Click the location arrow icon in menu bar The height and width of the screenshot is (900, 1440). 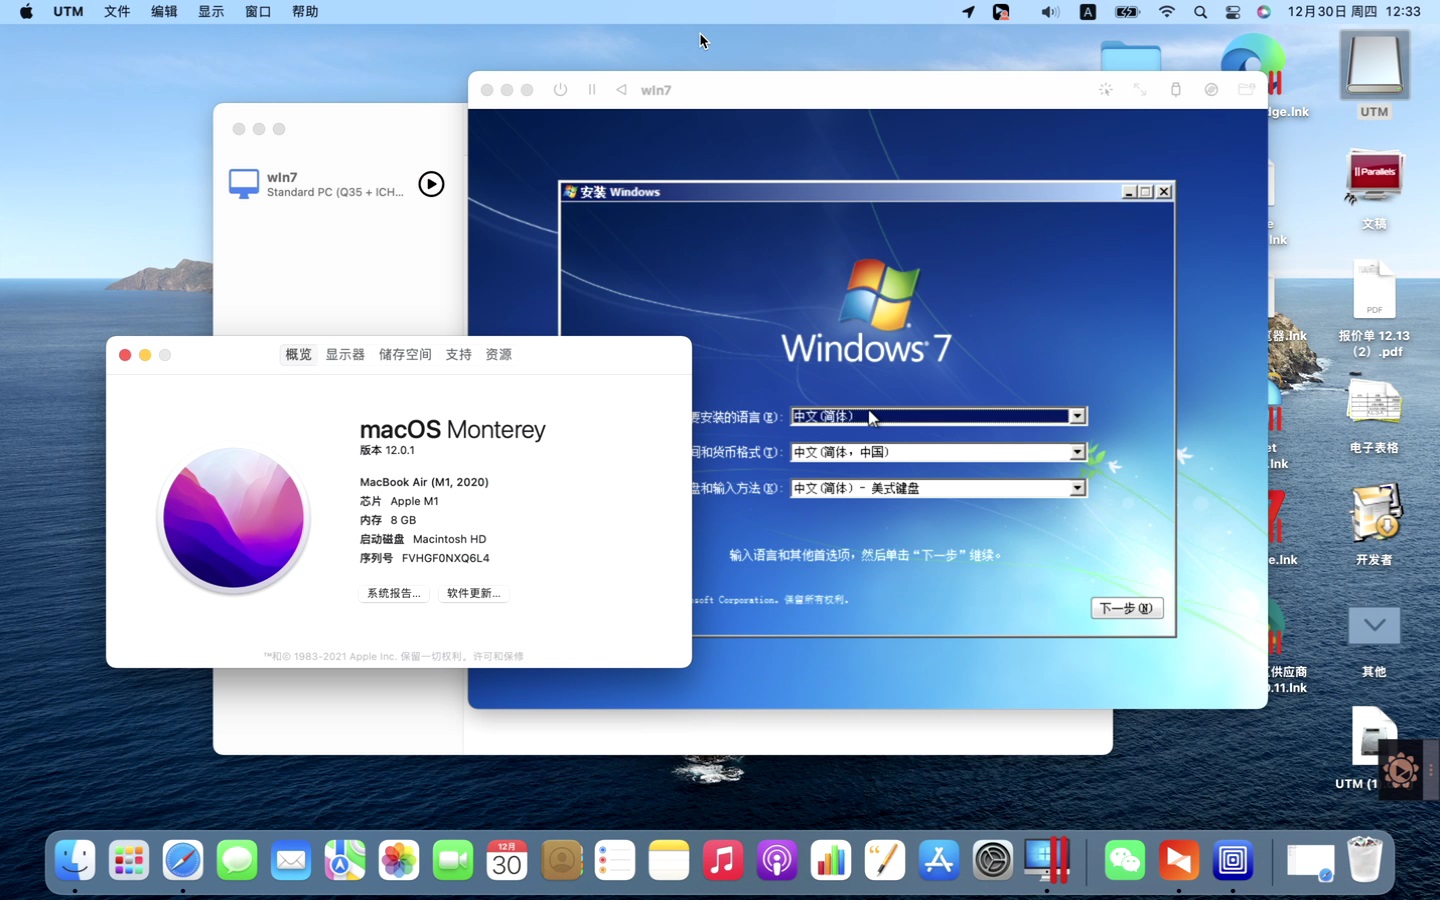point(968,12)
